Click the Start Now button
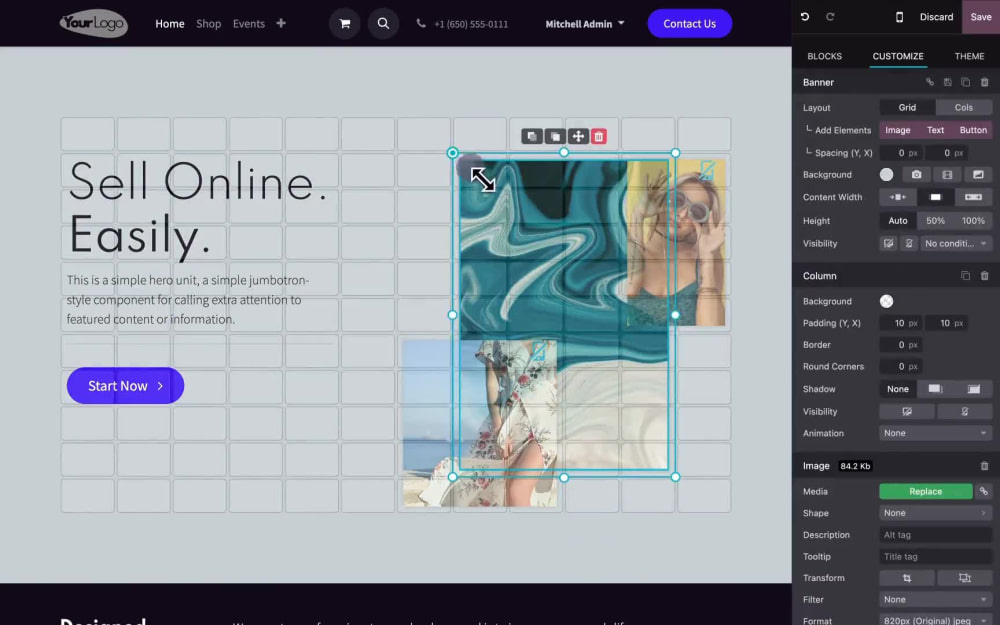This screenshot has height=625, width=1000. click(x=126, y=386)
